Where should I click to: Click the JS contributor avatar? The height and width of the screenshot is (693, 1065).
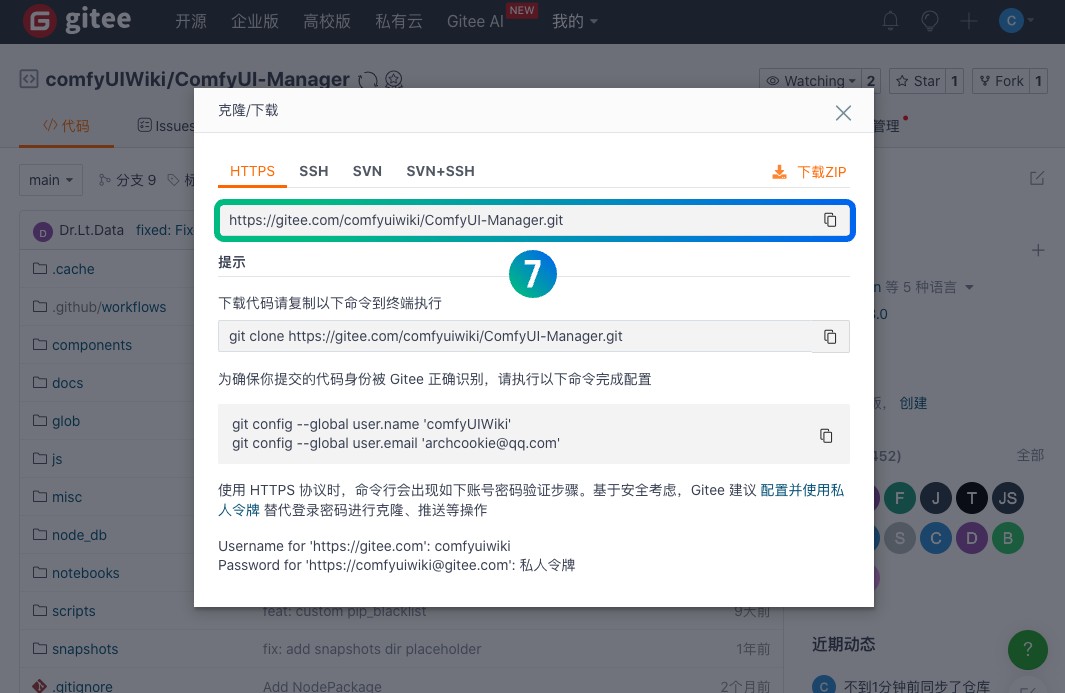point(1007,499)
